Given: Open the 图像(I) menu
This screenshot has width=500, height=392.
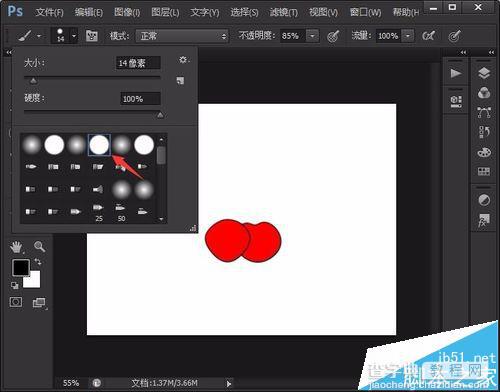Looking at the screenshot, I should pos(127,12).
